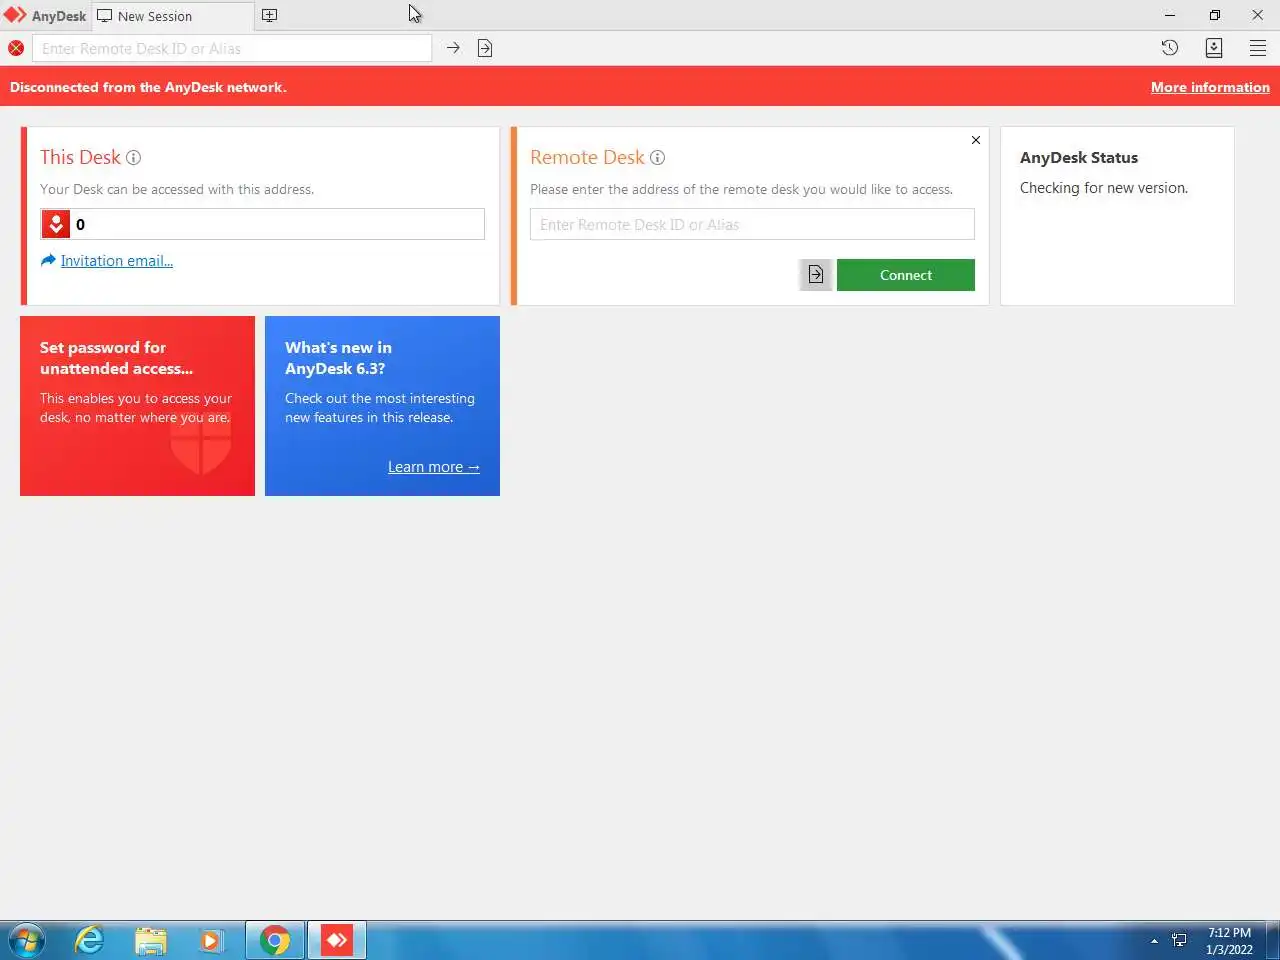Open the Windows Start menu
Screen dimensions: 1280x960
tap(26, 940)
